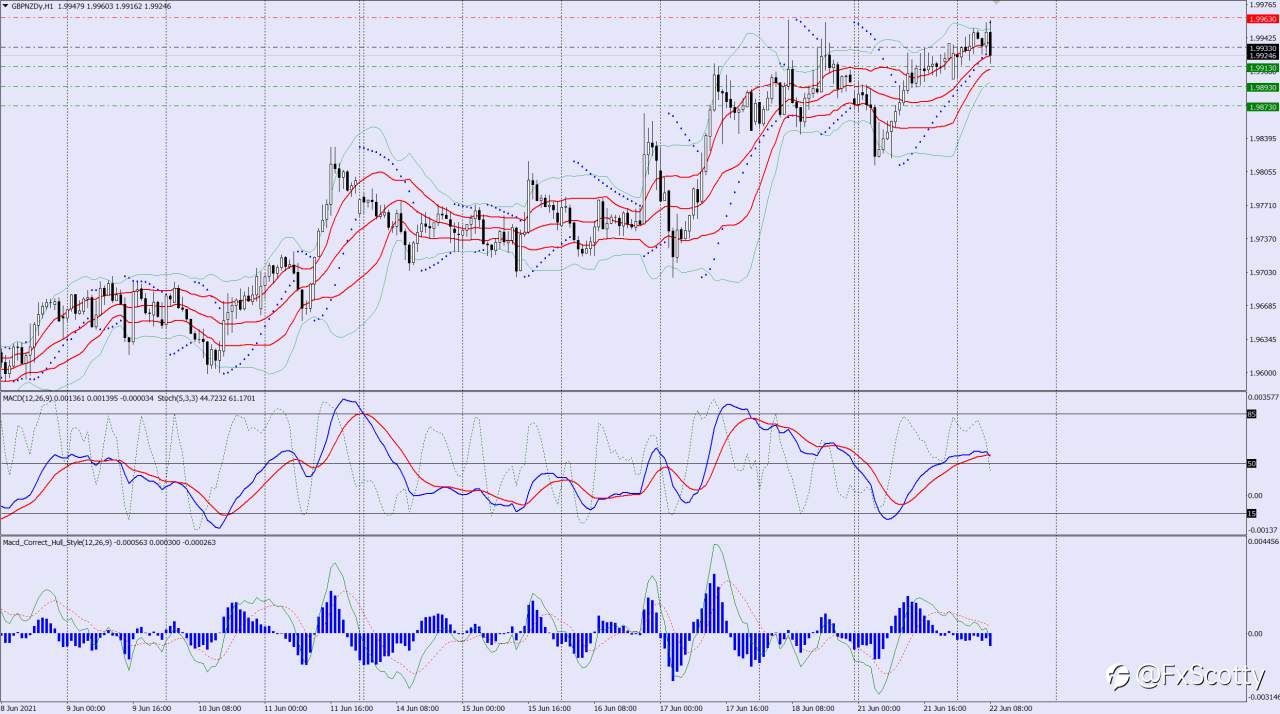Screen dimensions: 1280x714
Task: Click the 15 stochastic level label
Action: click(x=1251, y=513)
